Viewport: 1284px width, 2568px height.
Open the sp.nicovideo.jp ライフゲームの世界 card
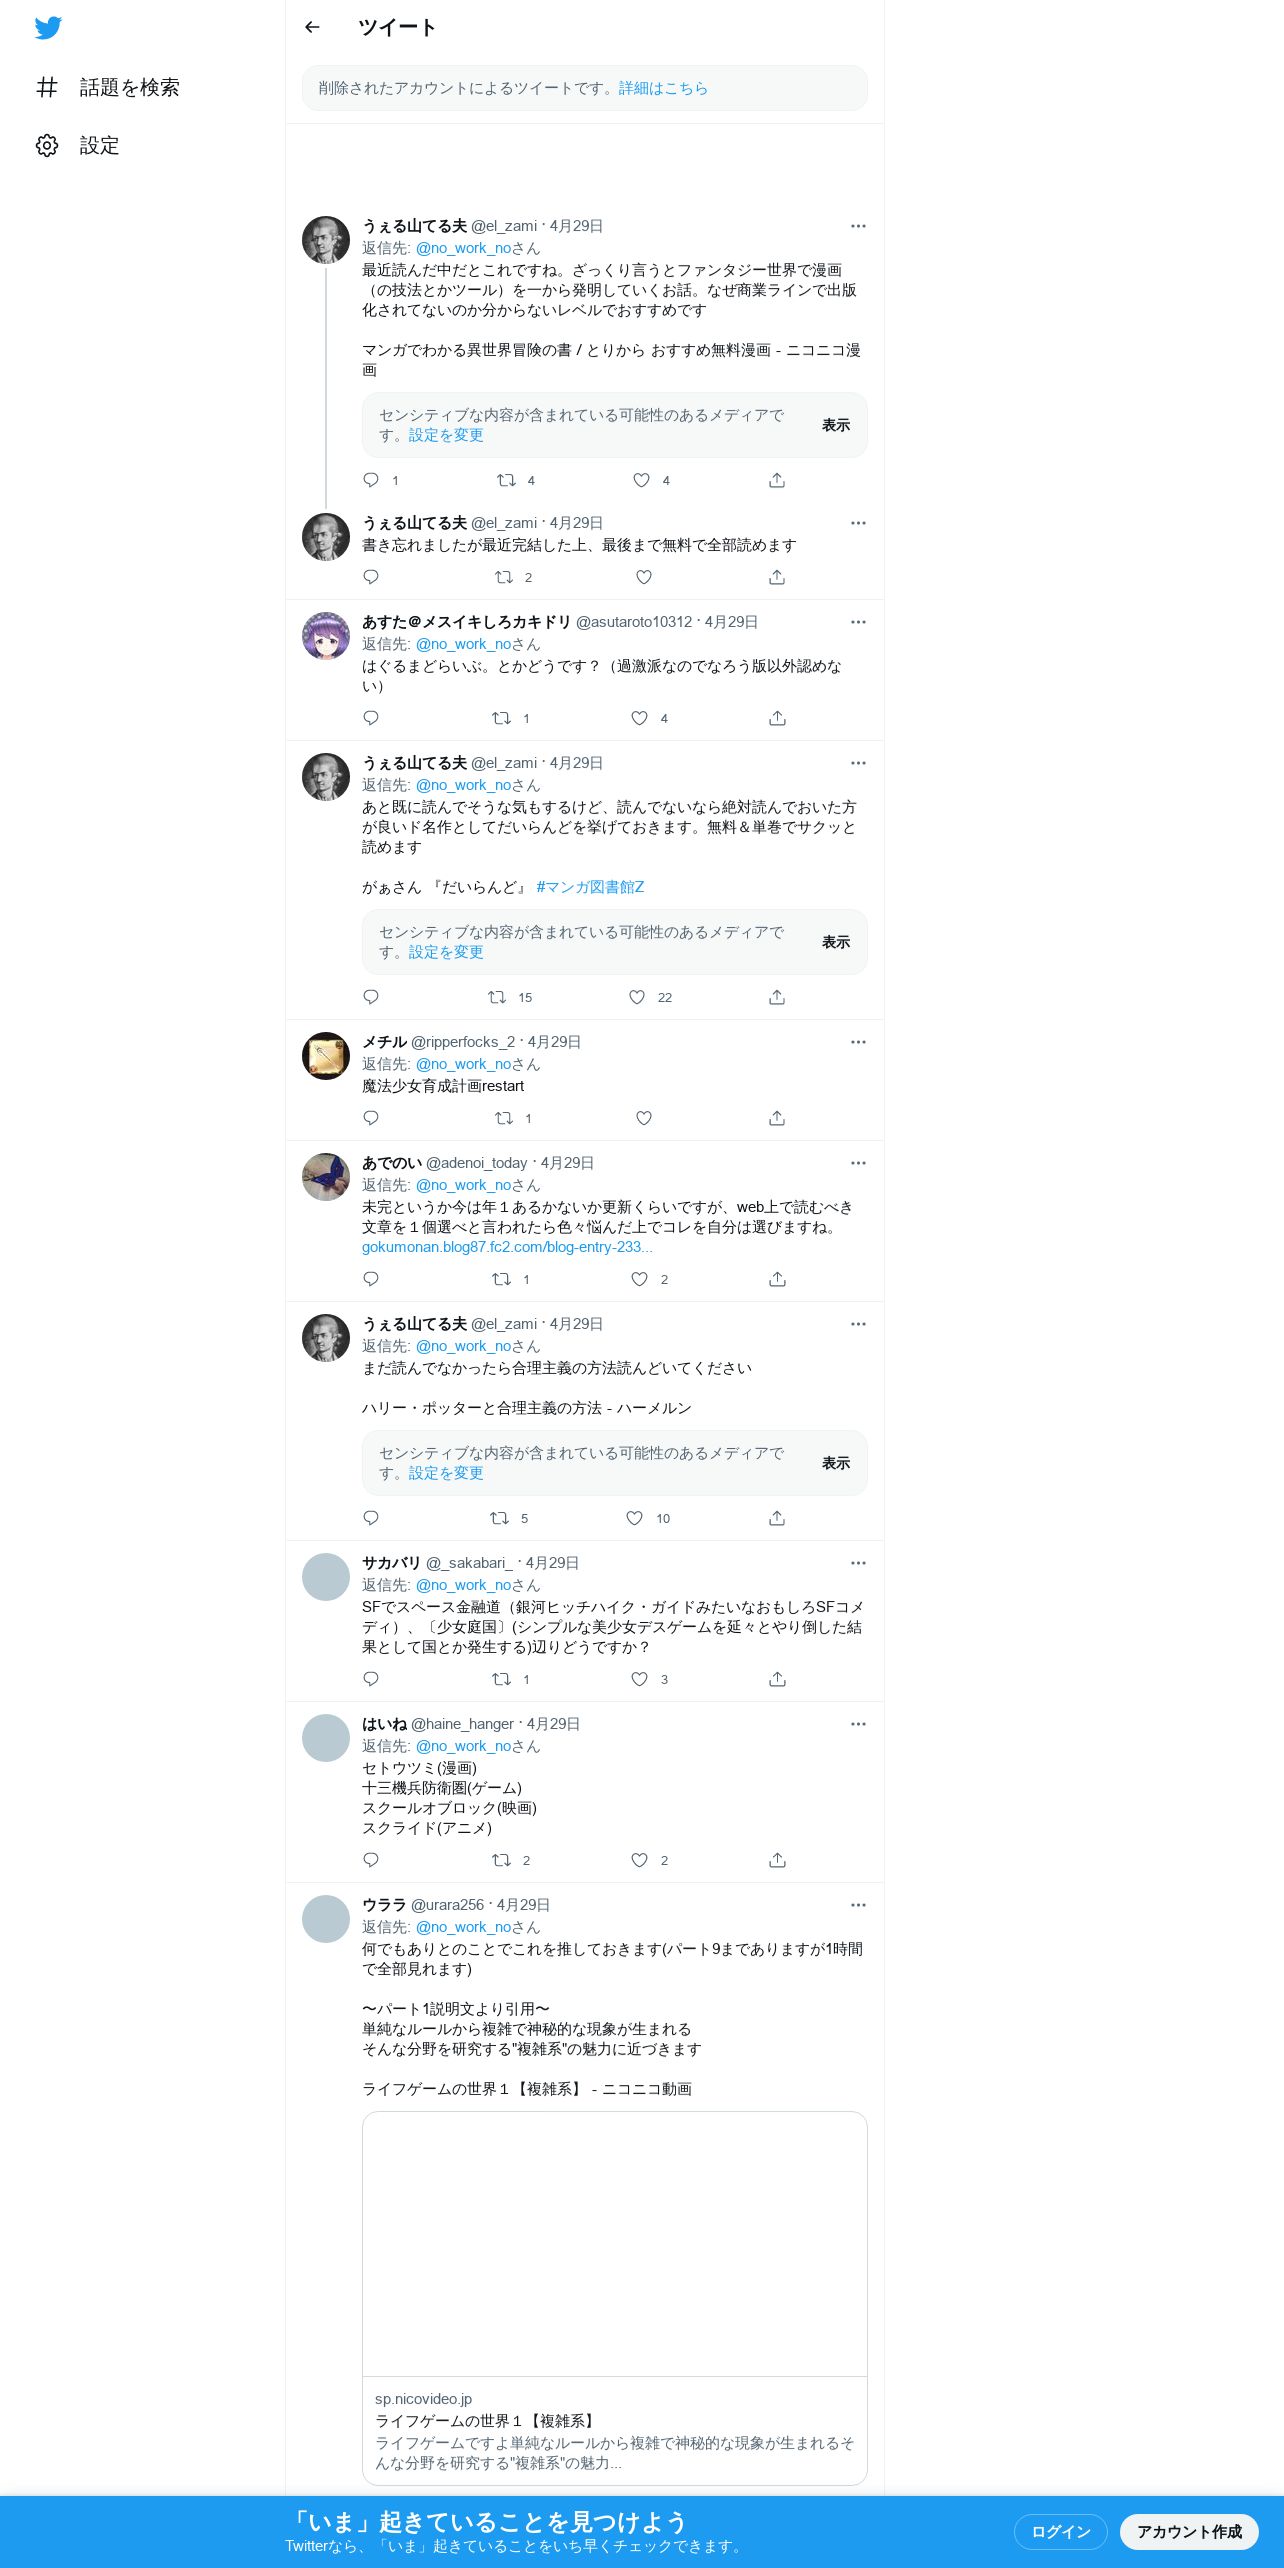point(615,2298)
